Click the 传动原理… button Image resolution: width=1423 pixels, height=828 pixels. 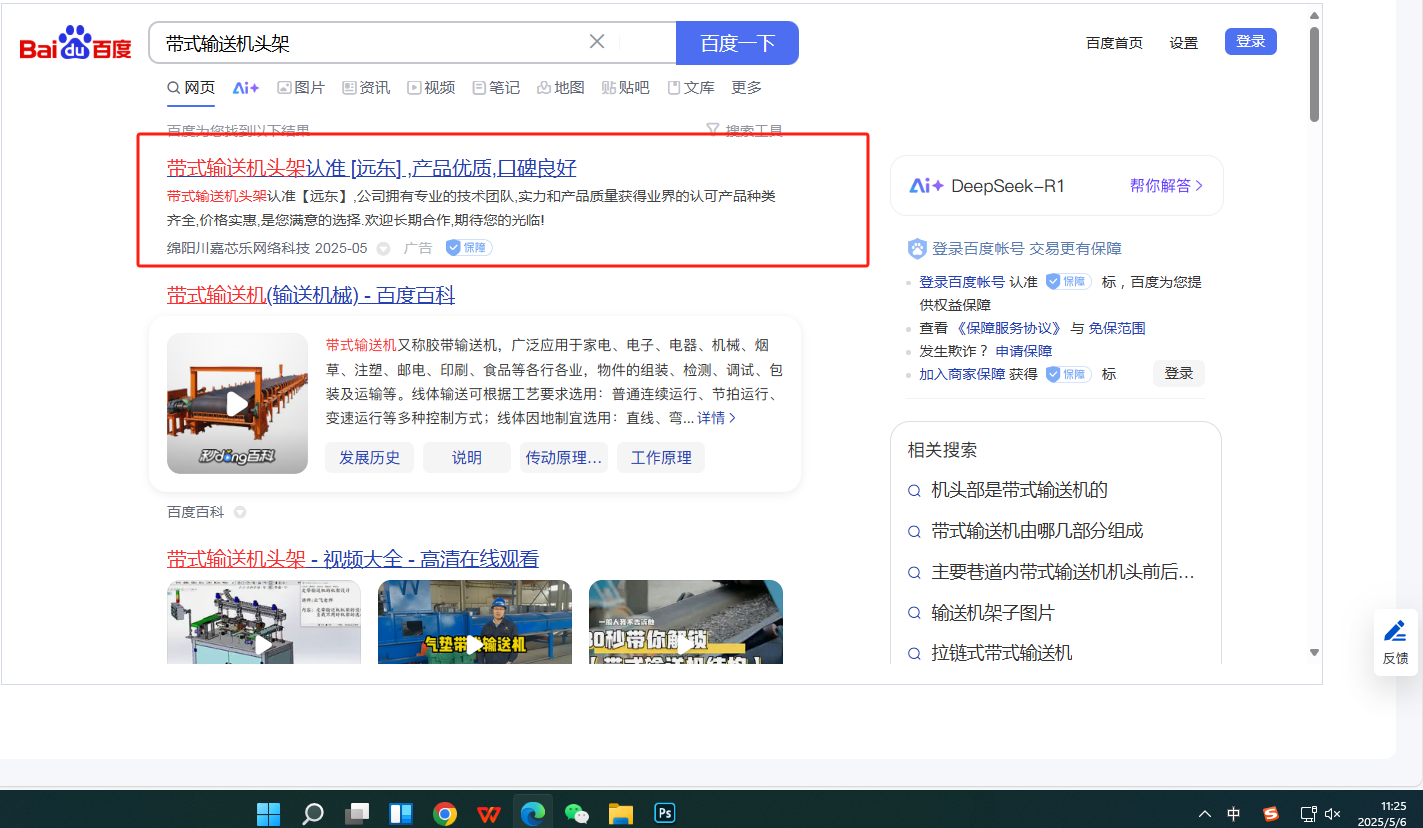click(564, 458)
